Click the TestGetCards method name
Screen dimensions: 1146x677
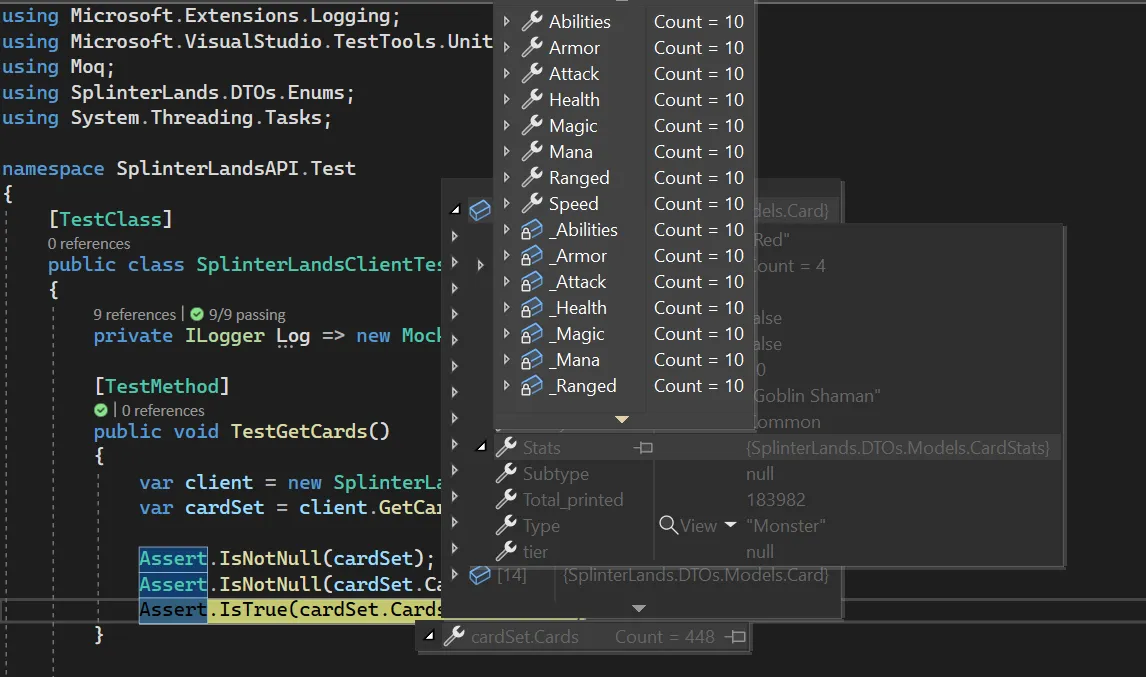[299, 431]
